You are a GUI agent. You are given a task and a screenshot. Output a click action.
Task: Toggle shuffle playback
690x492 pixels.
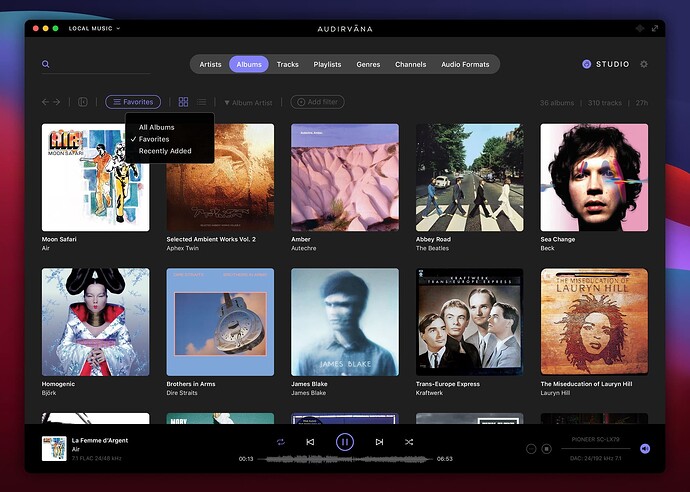[x=409, y=442]
